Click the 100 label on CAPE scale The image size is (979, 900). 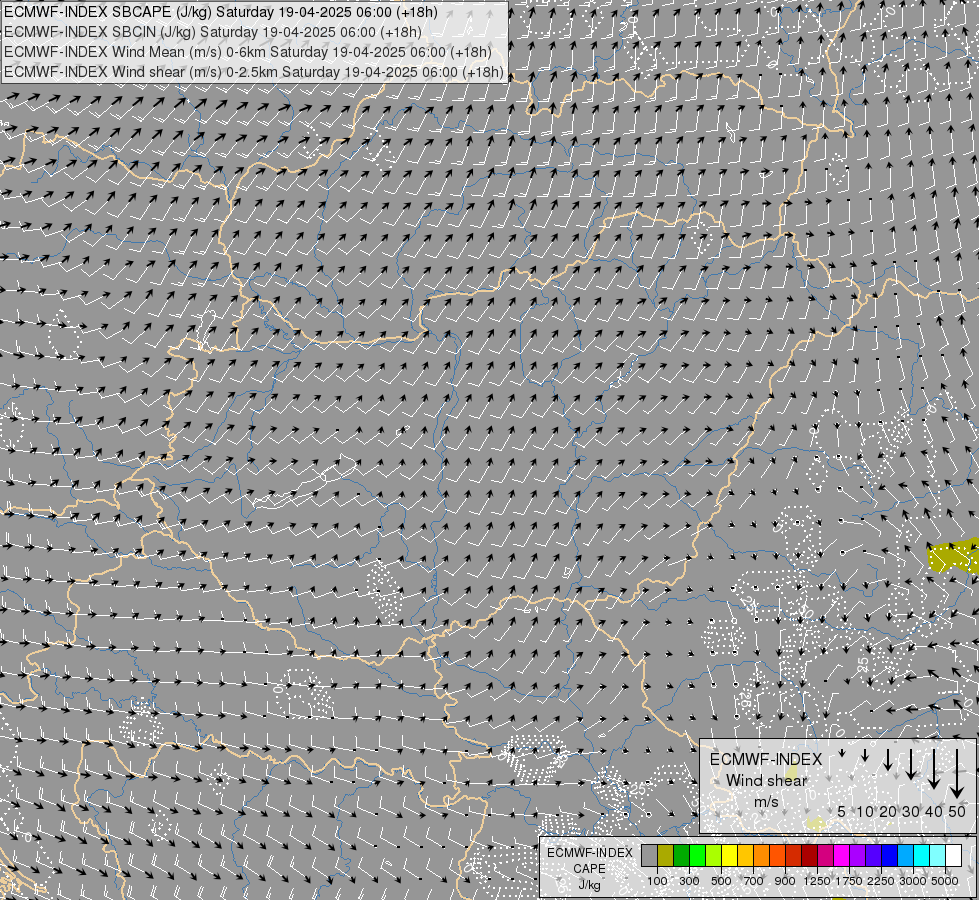pyautogui.click(x=657, y=881)
